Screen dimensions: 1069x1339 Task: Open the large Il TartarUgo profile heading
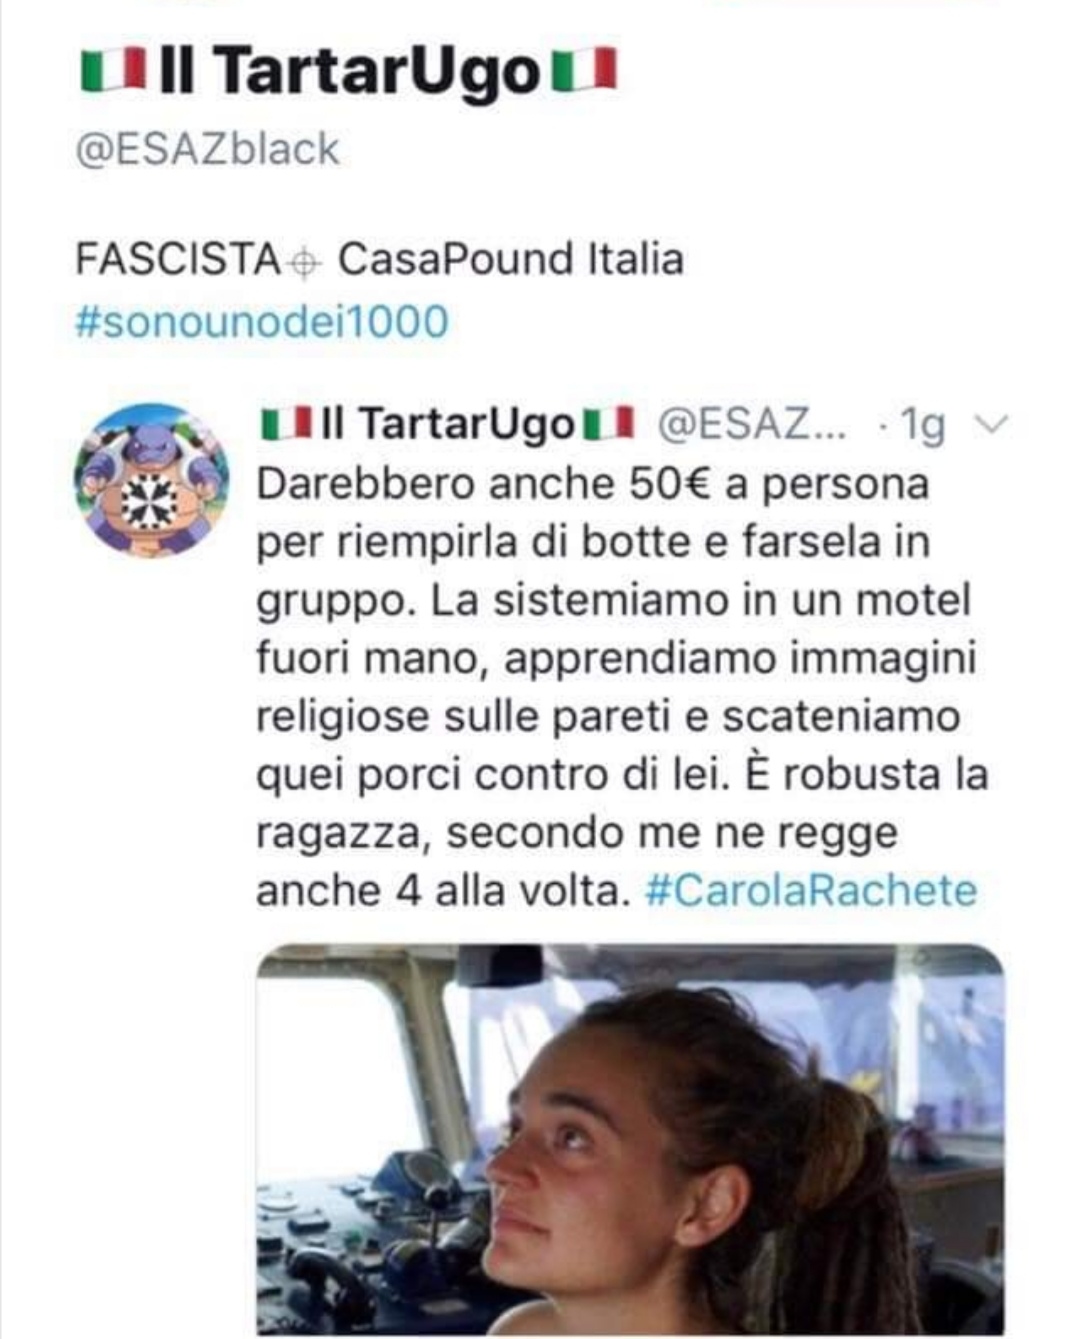pos(348,72)
